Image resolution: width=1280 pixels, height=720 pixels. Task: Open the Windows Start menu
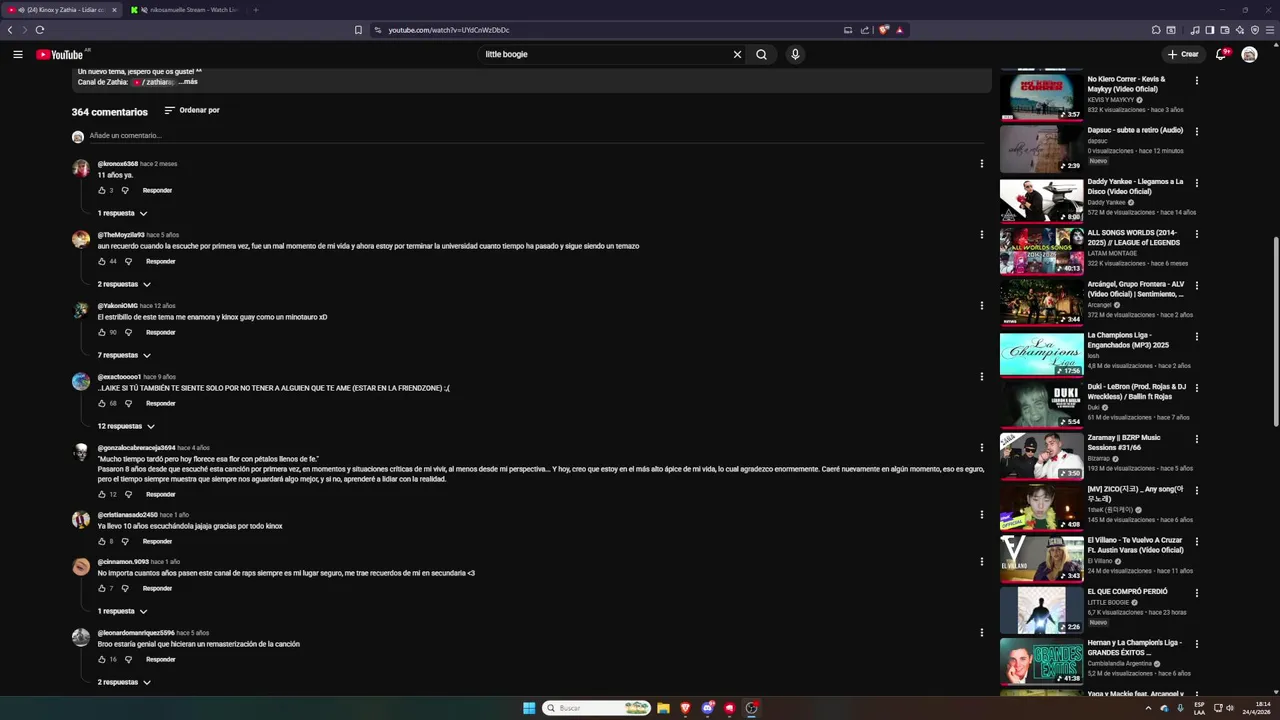click(529, 708)
